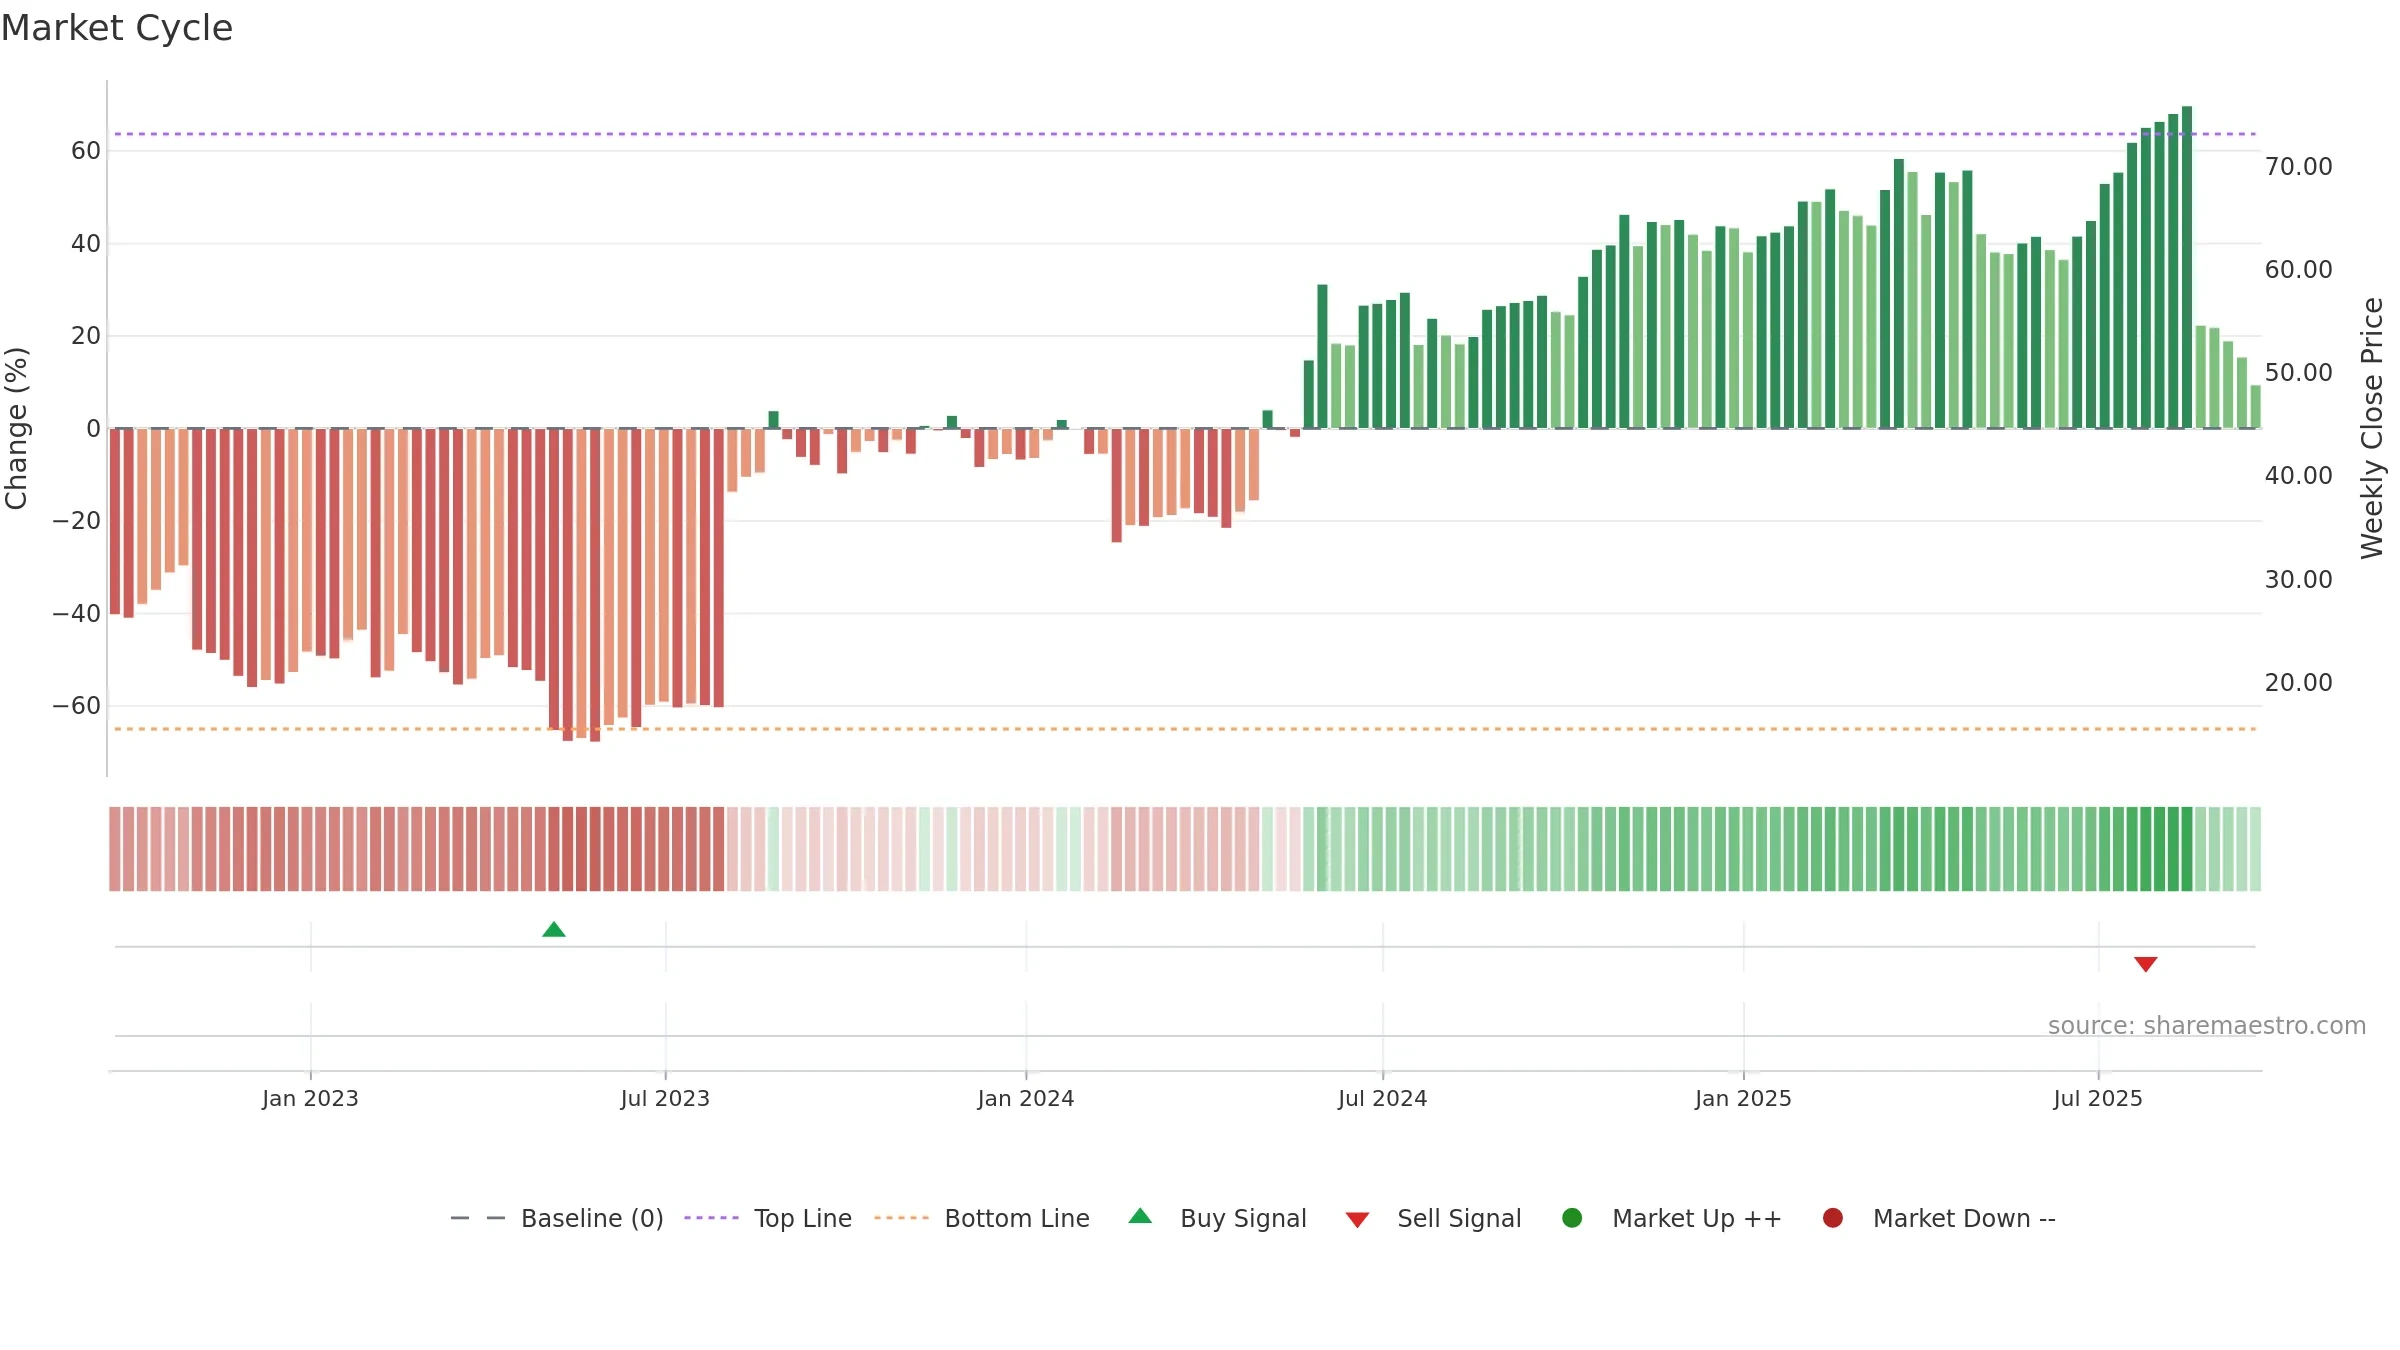Click the green Buy Signal triangle marker on the timeline
Image resolution: width=2400 pixels, height=1350 pixels.
coord(554,930)
